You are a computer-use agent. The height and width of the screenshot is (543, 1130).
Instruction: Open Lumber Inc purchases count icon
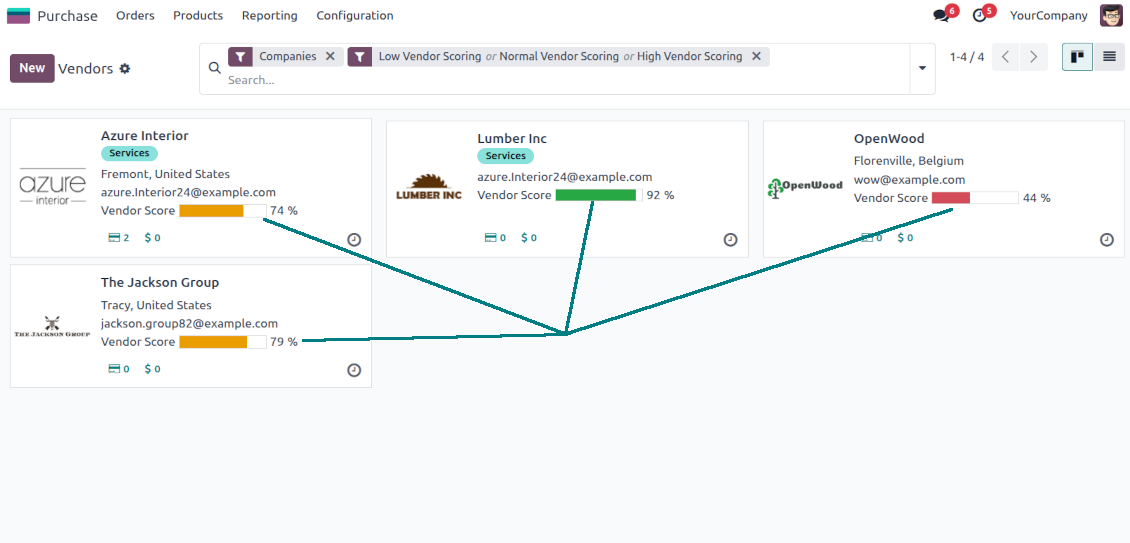pos(495,237)
